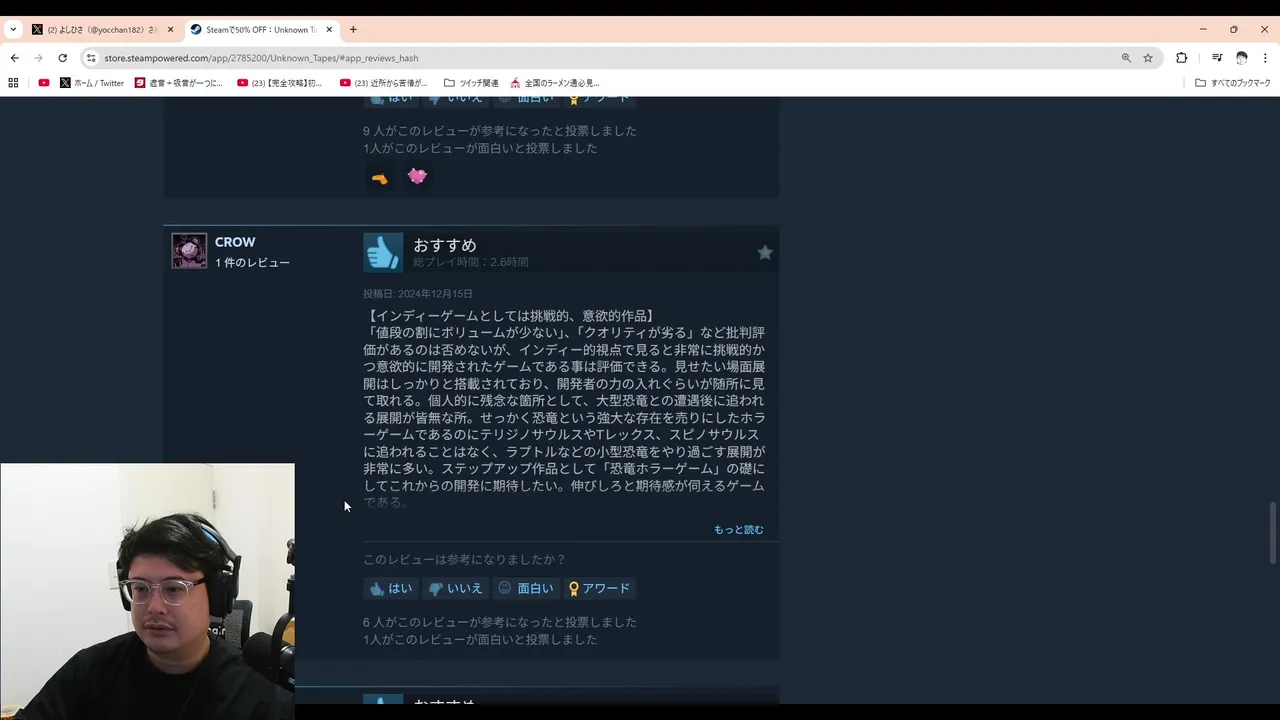Viewport: 1280px width, 720px height.
Task: Click the 総プレイ時間: 2.6時間 text
Action: point(470,262)
